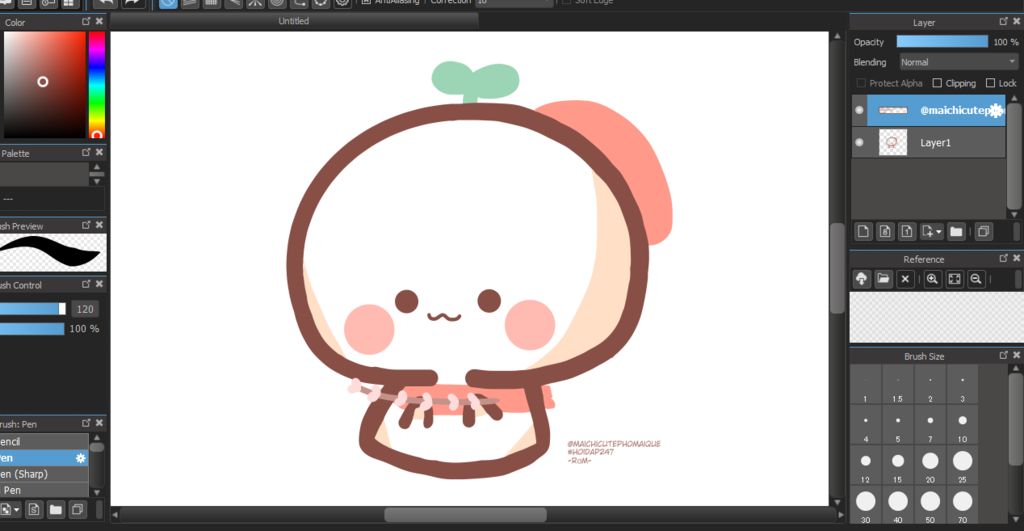Viewport: 1024px width, 531px height.
Task: Click the canvas vertical scrollbar thumb
Action: [837, 268]
